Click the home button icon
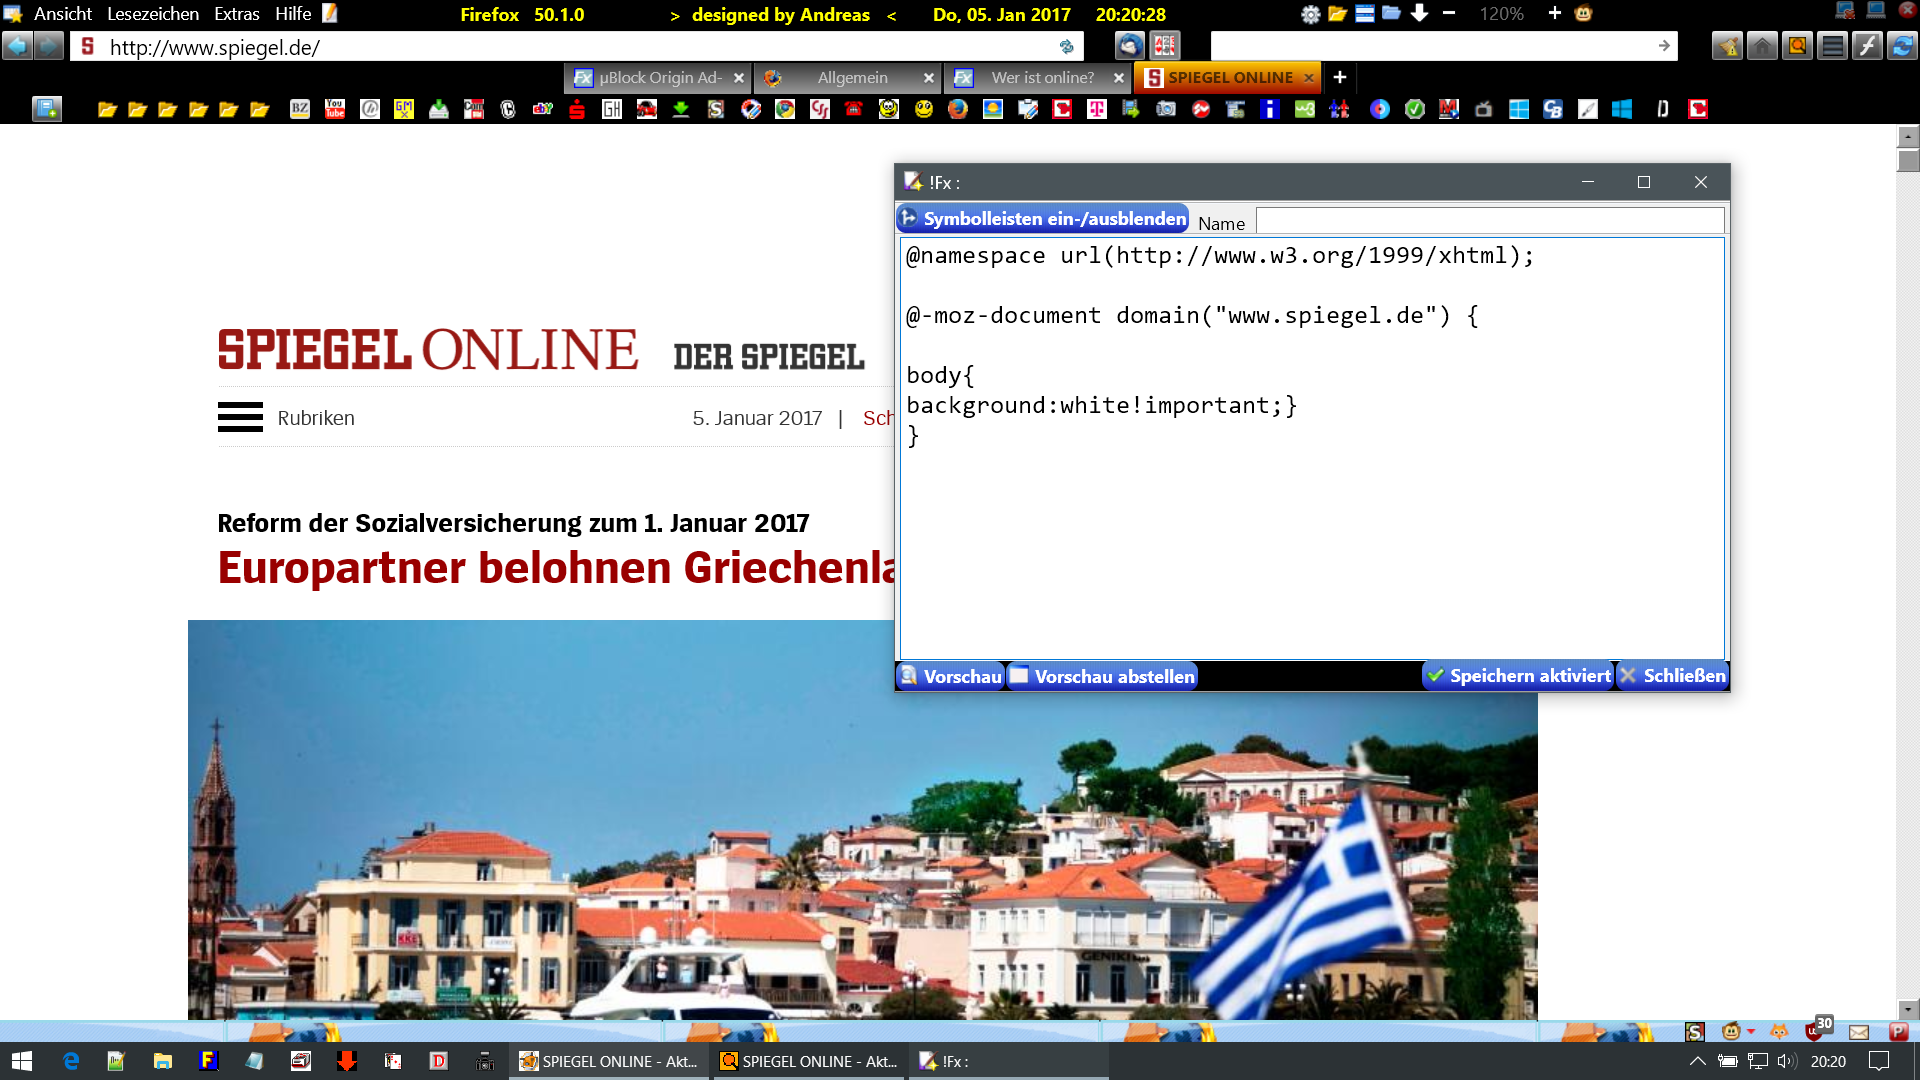Screen dimensions: 1920x1080 click(x=1762, y=46)
